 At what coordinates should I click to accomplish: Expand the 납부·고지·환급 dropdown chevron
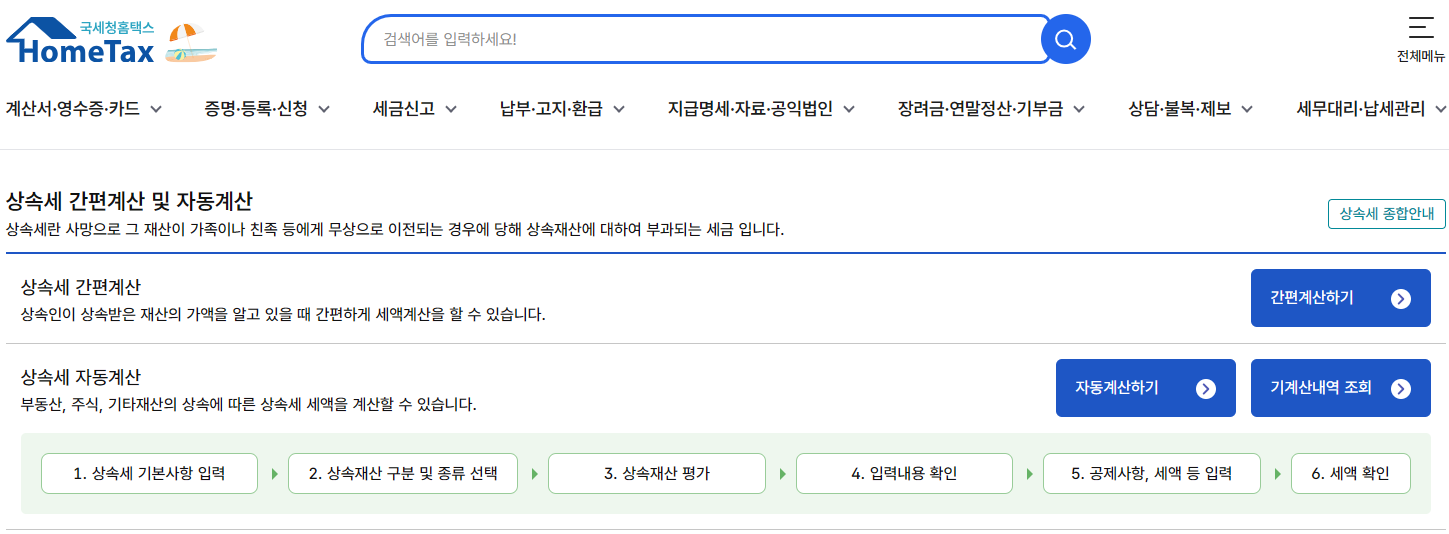(619, 109)
